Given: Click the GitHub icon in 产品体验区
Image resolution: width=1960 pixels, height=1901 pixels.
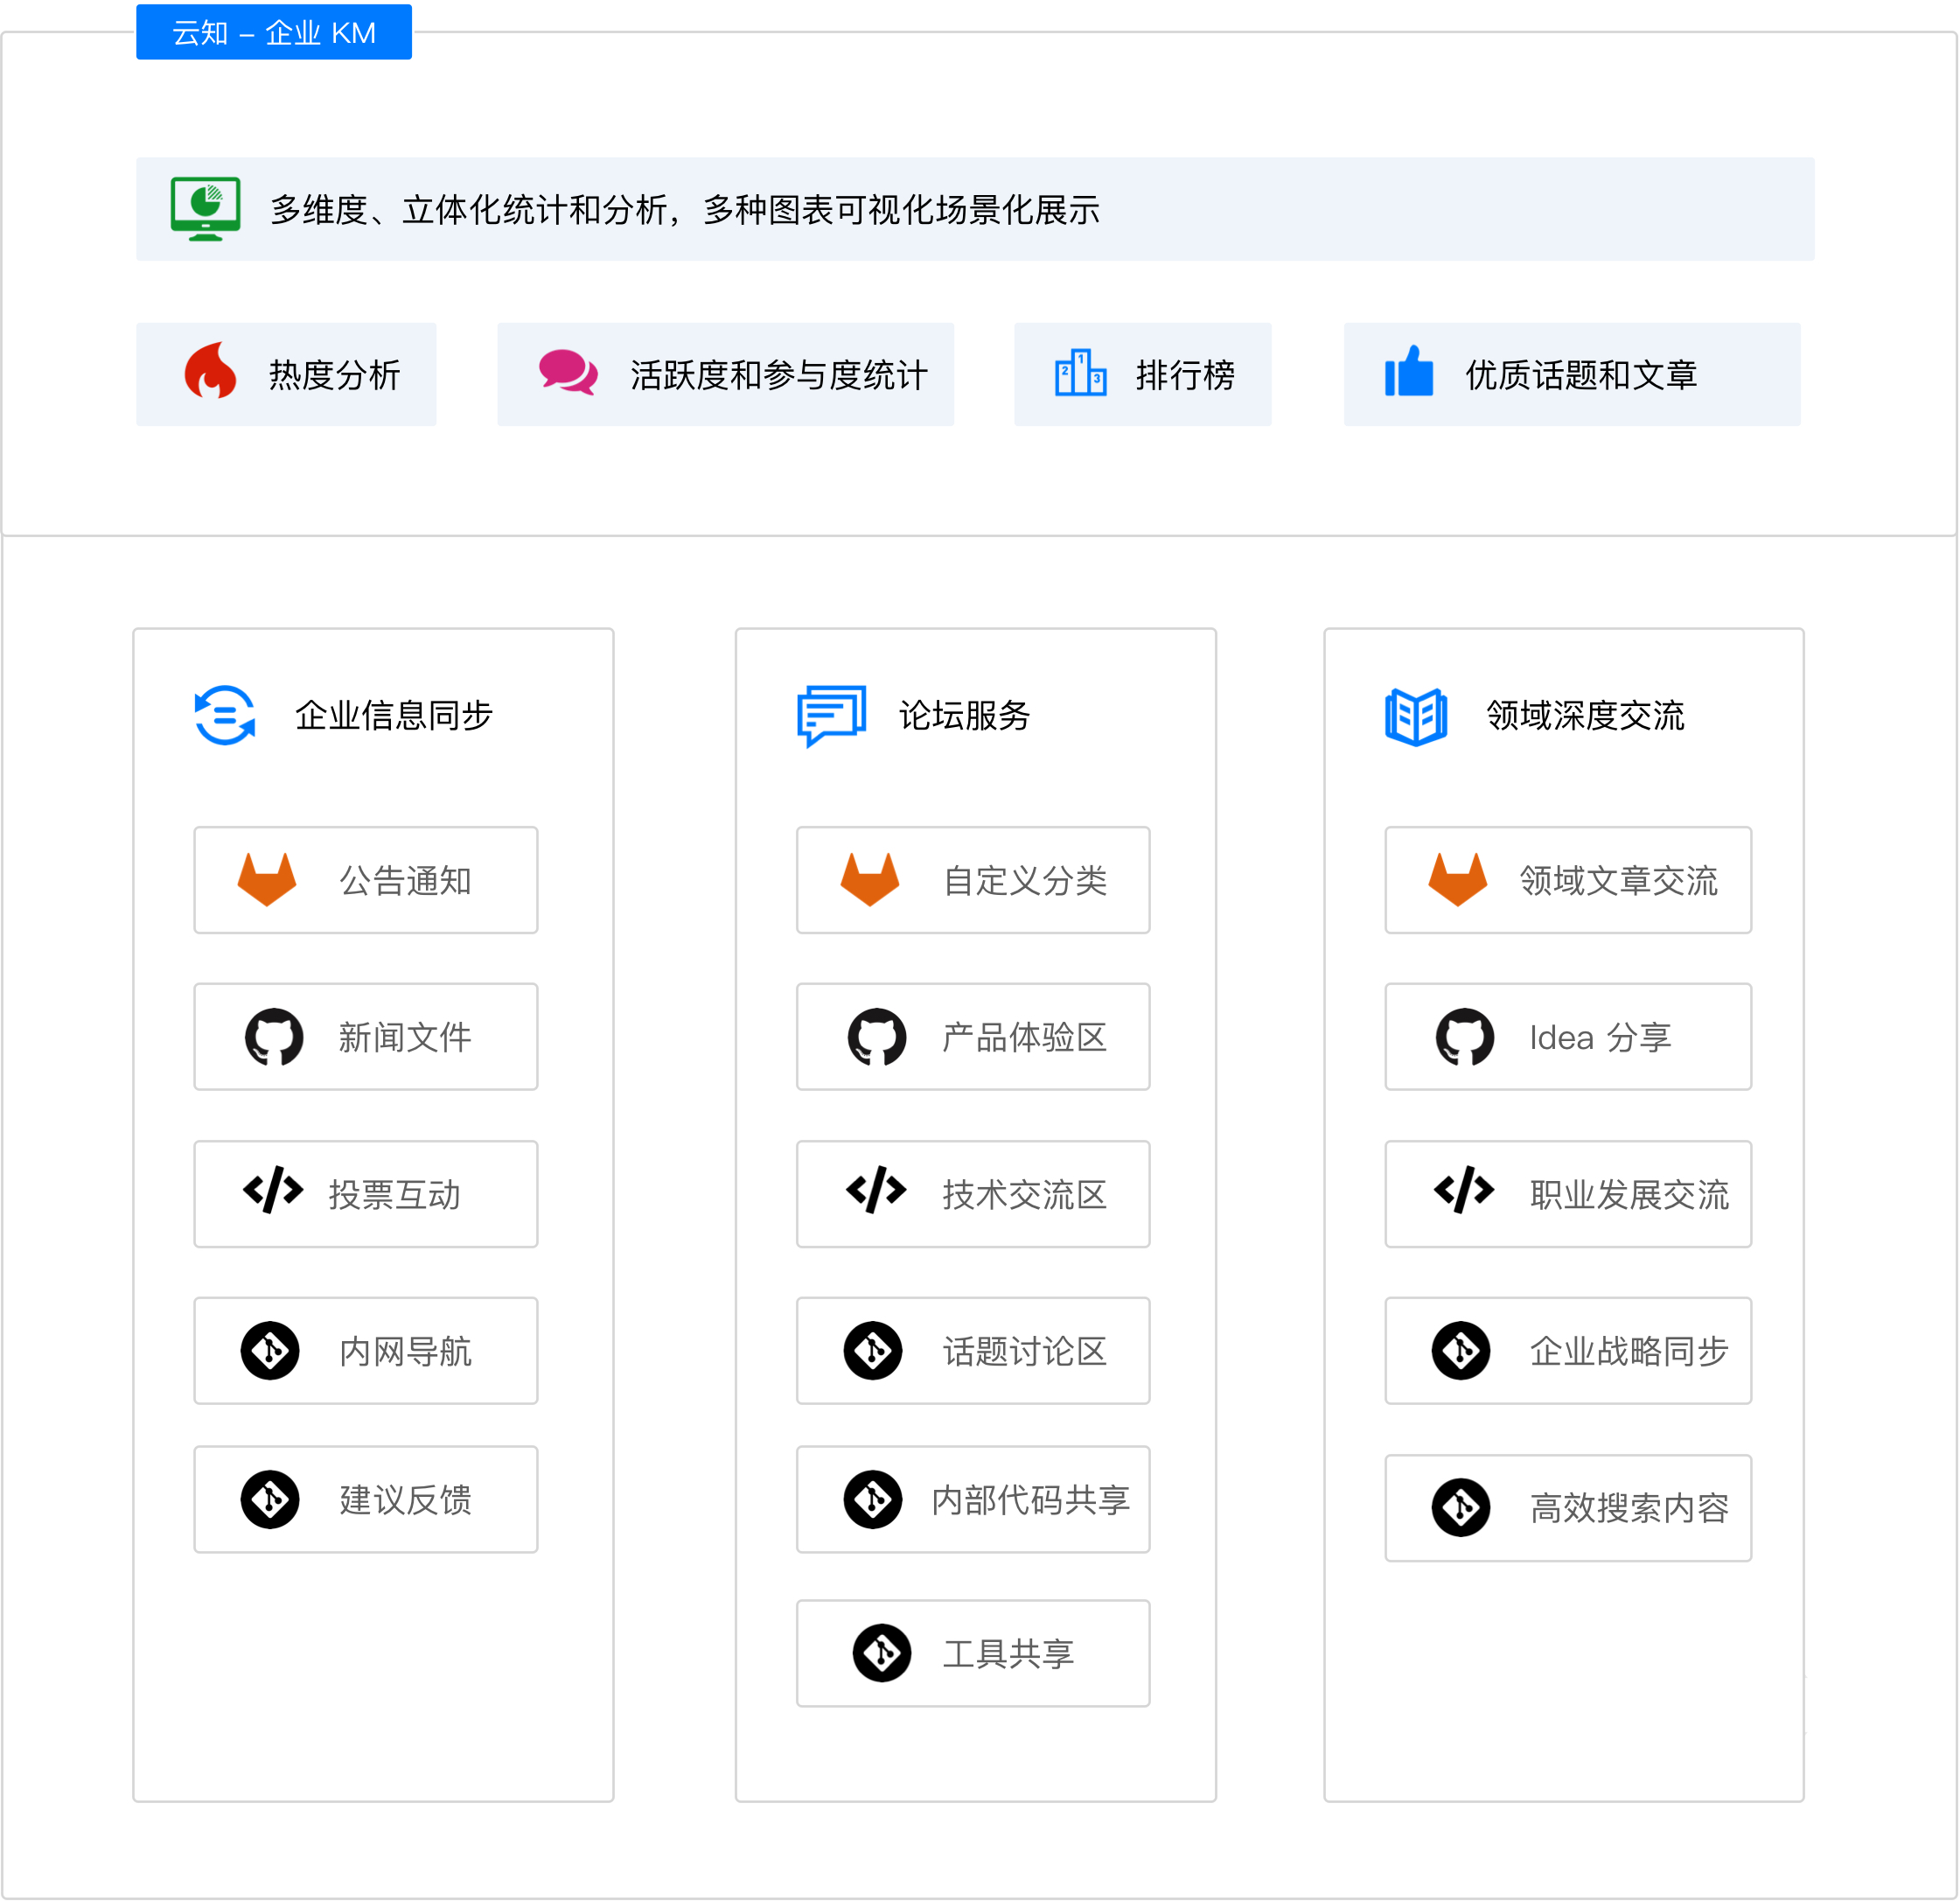Looking at the screenshot, I should click(877, 1037).
